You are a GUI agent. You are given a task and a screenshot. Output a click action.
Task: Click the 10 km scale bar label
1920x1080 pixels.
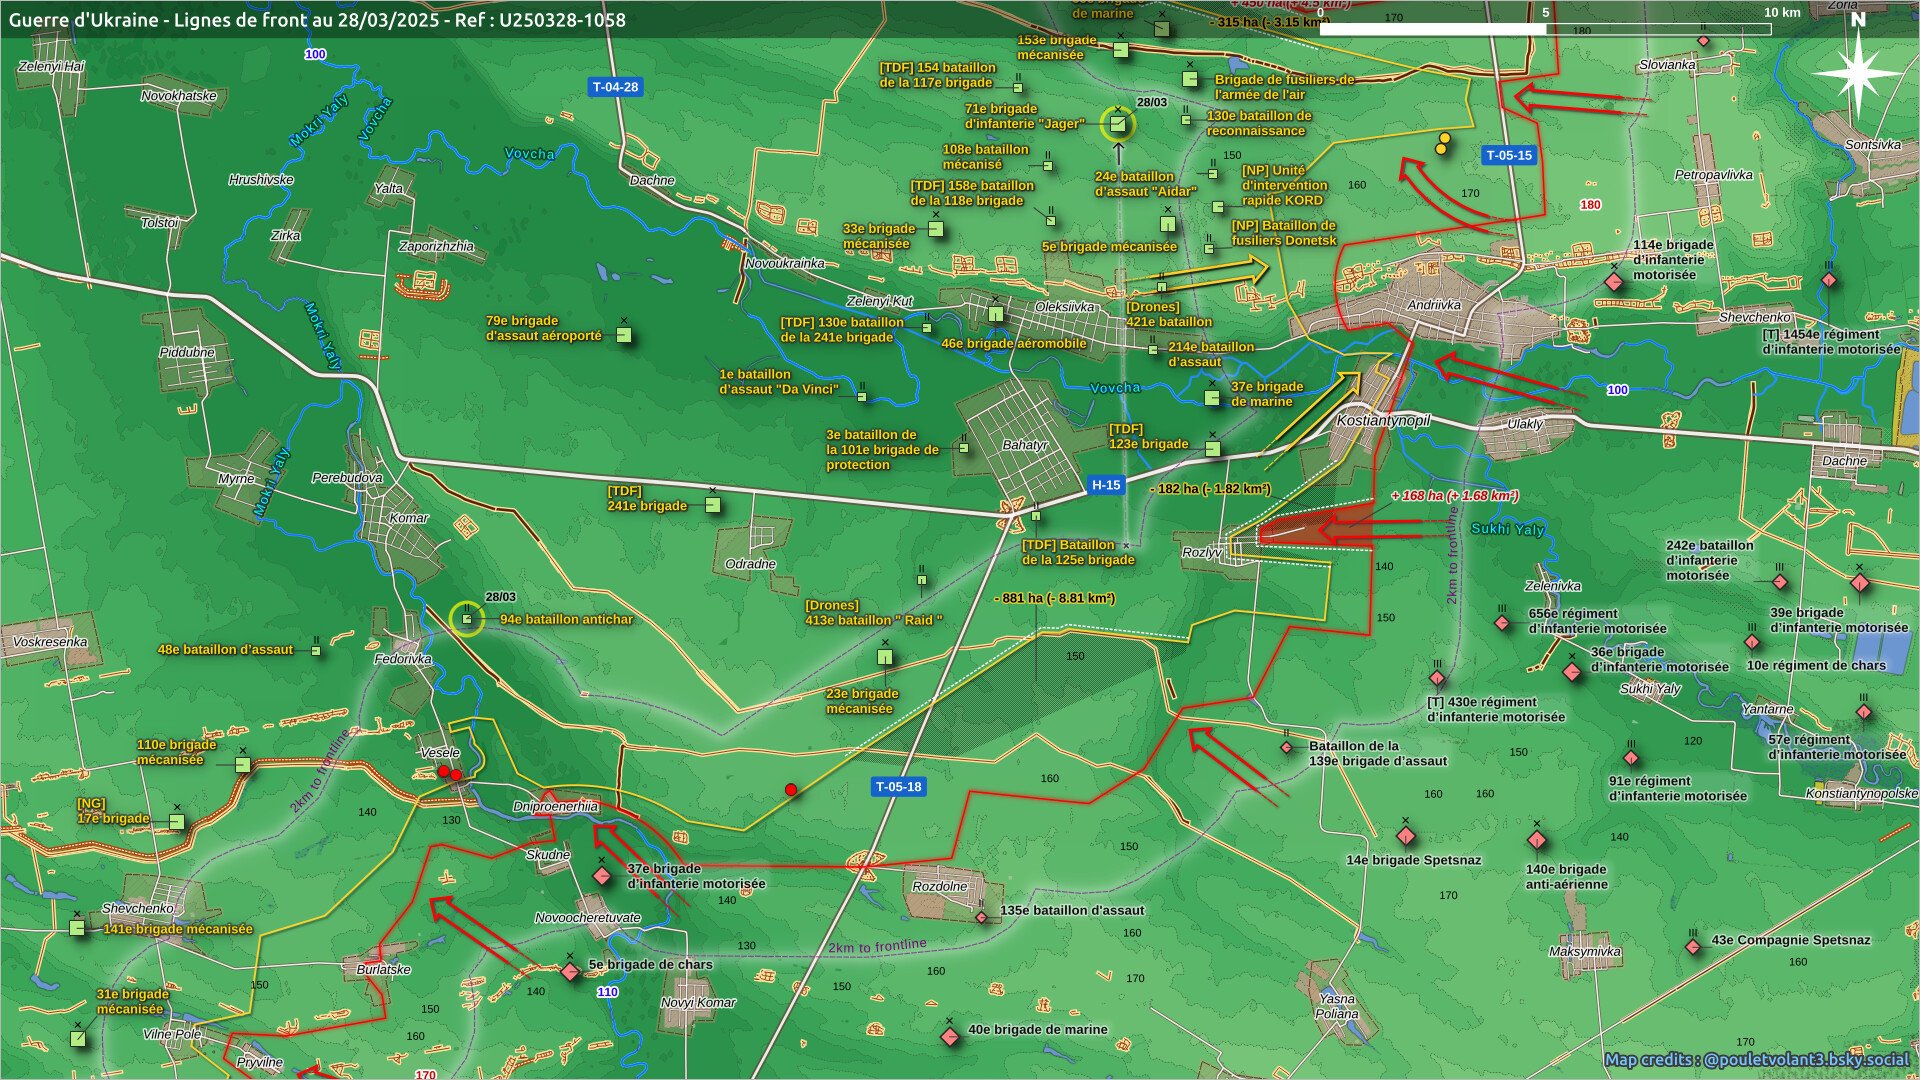(1782, 12)
